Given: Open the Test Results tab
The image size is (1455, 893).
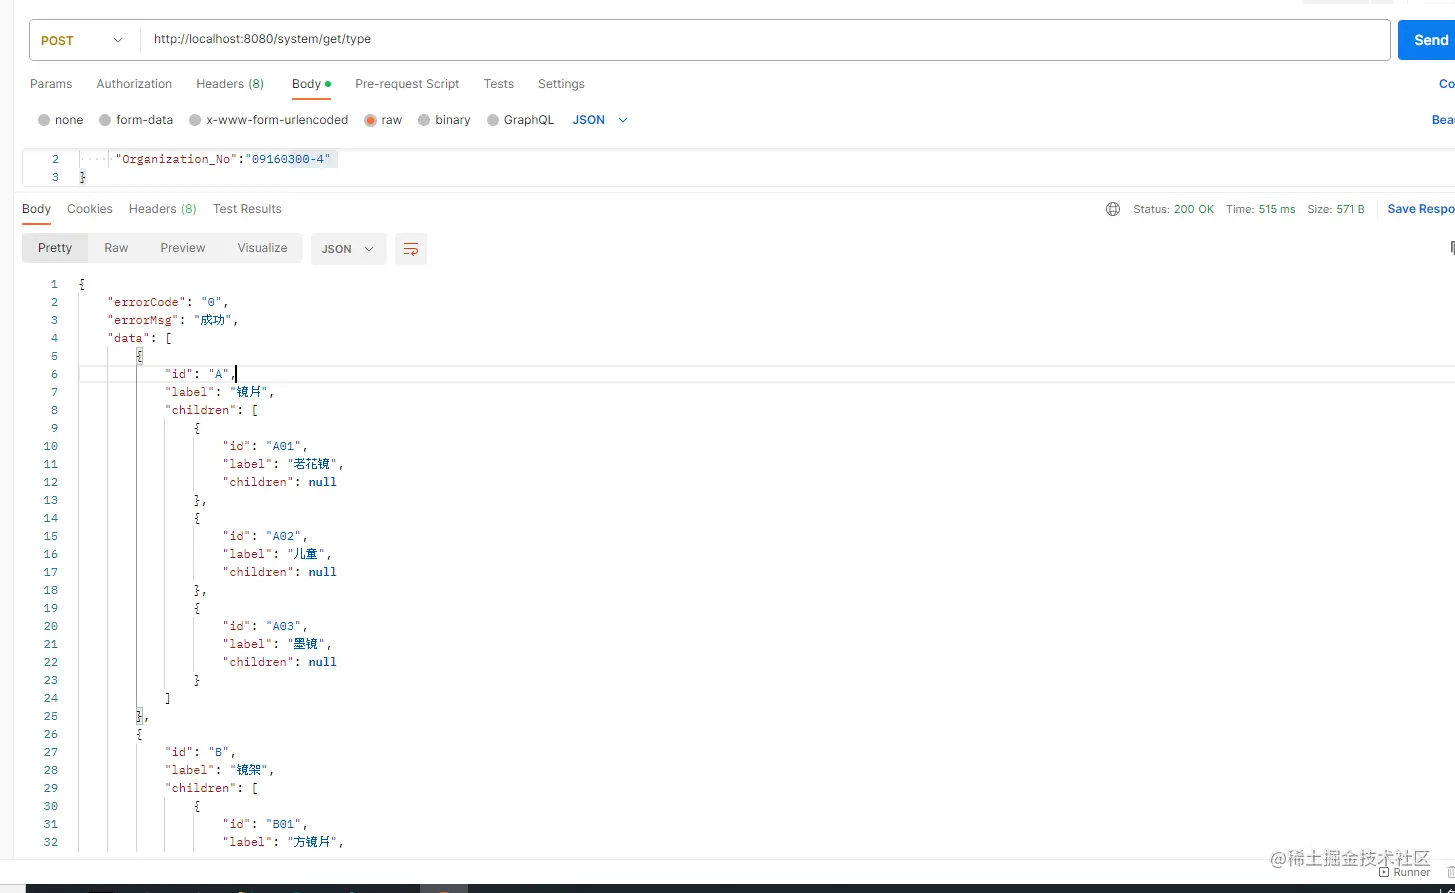Looking at the screenshot, I should click(x=247, y=209).
